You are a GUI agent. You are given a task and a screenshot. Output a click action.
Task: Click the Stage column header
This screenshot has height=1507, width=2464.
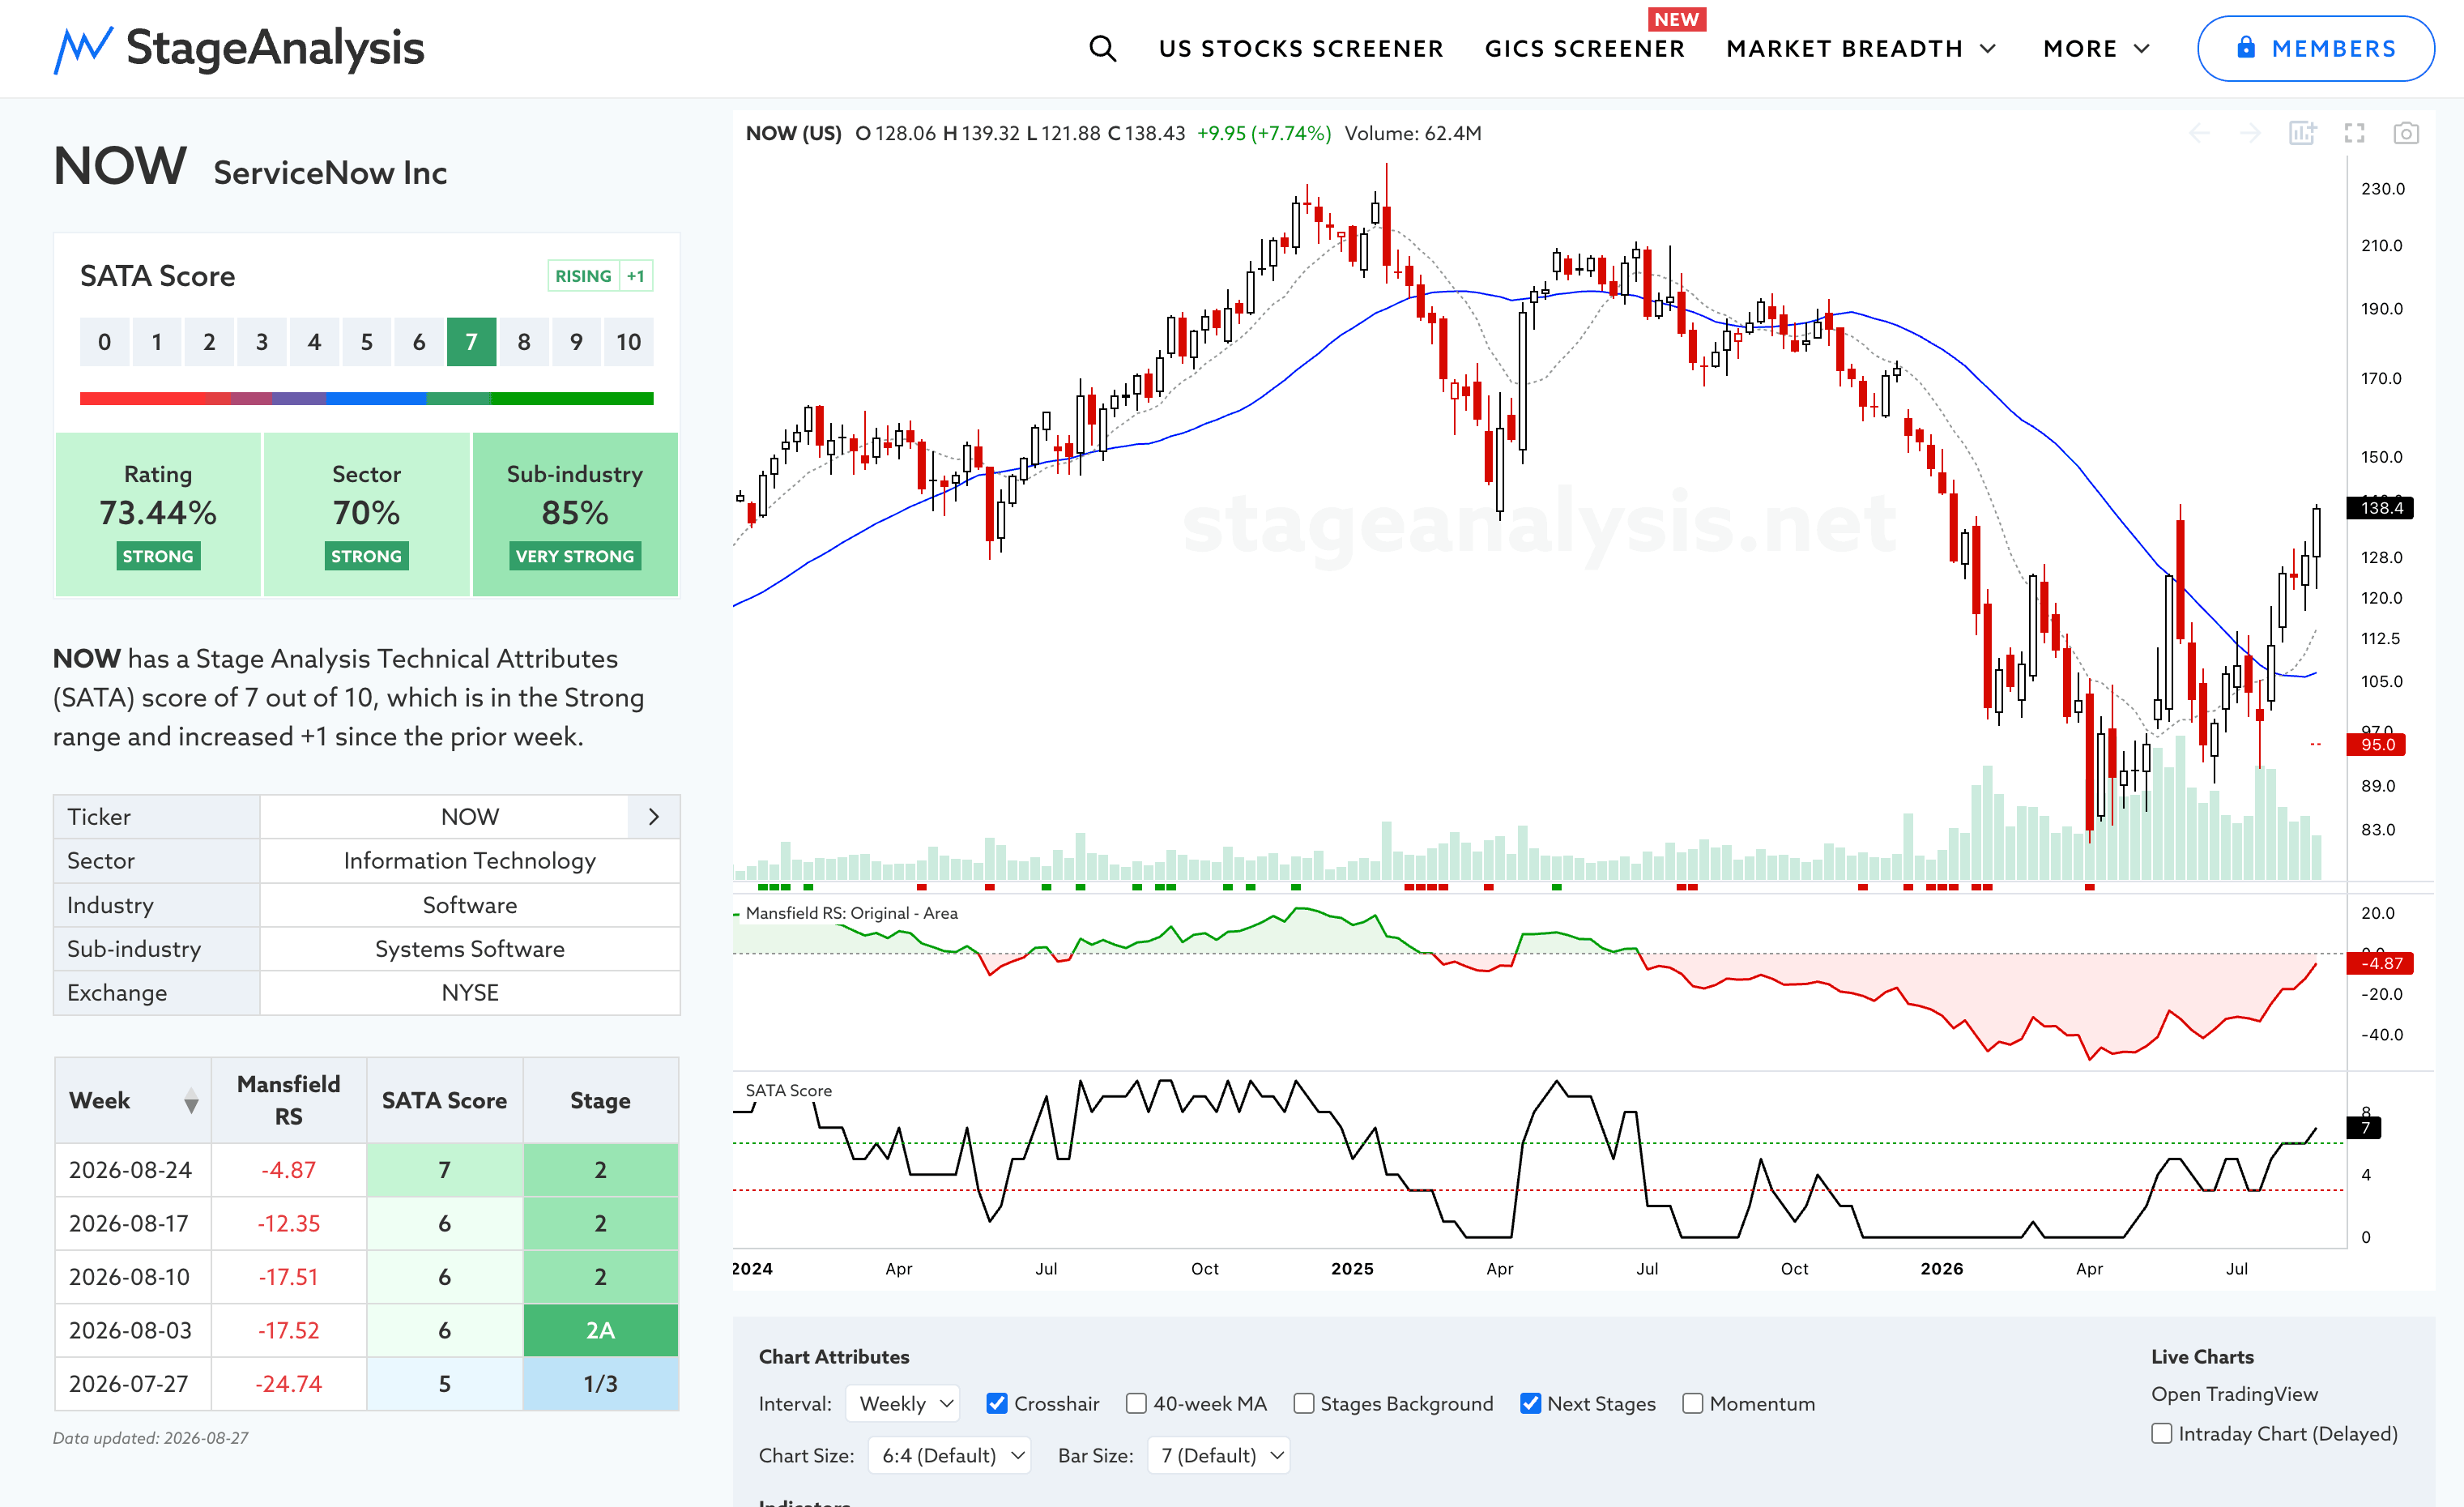(x=600, y=1100)
